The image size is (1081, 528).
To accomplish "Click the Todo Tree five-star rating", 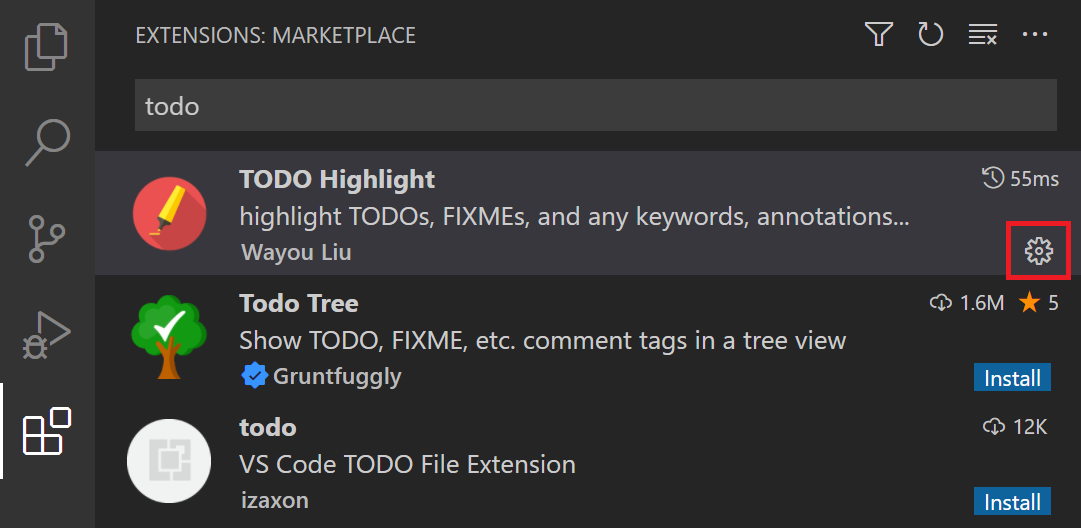I will 1039,303.
